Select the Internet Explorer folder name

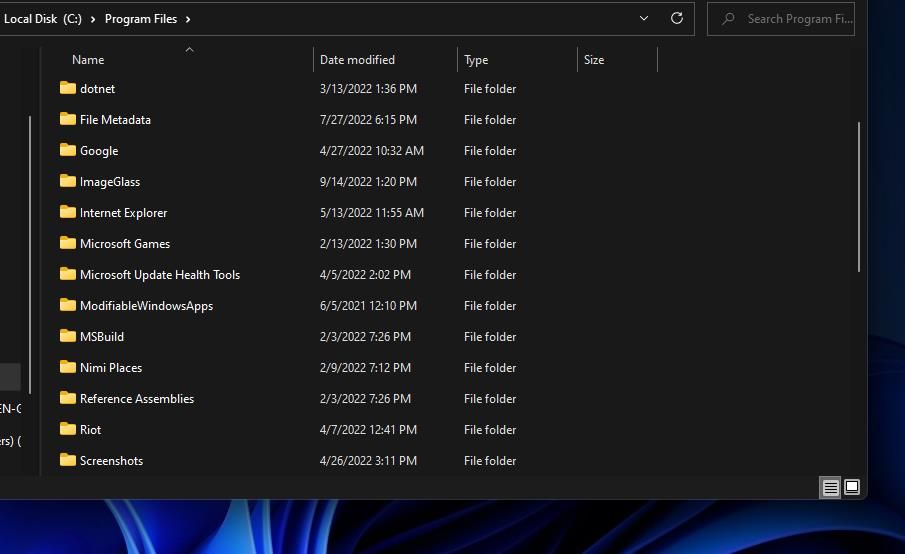coord(124,212)
